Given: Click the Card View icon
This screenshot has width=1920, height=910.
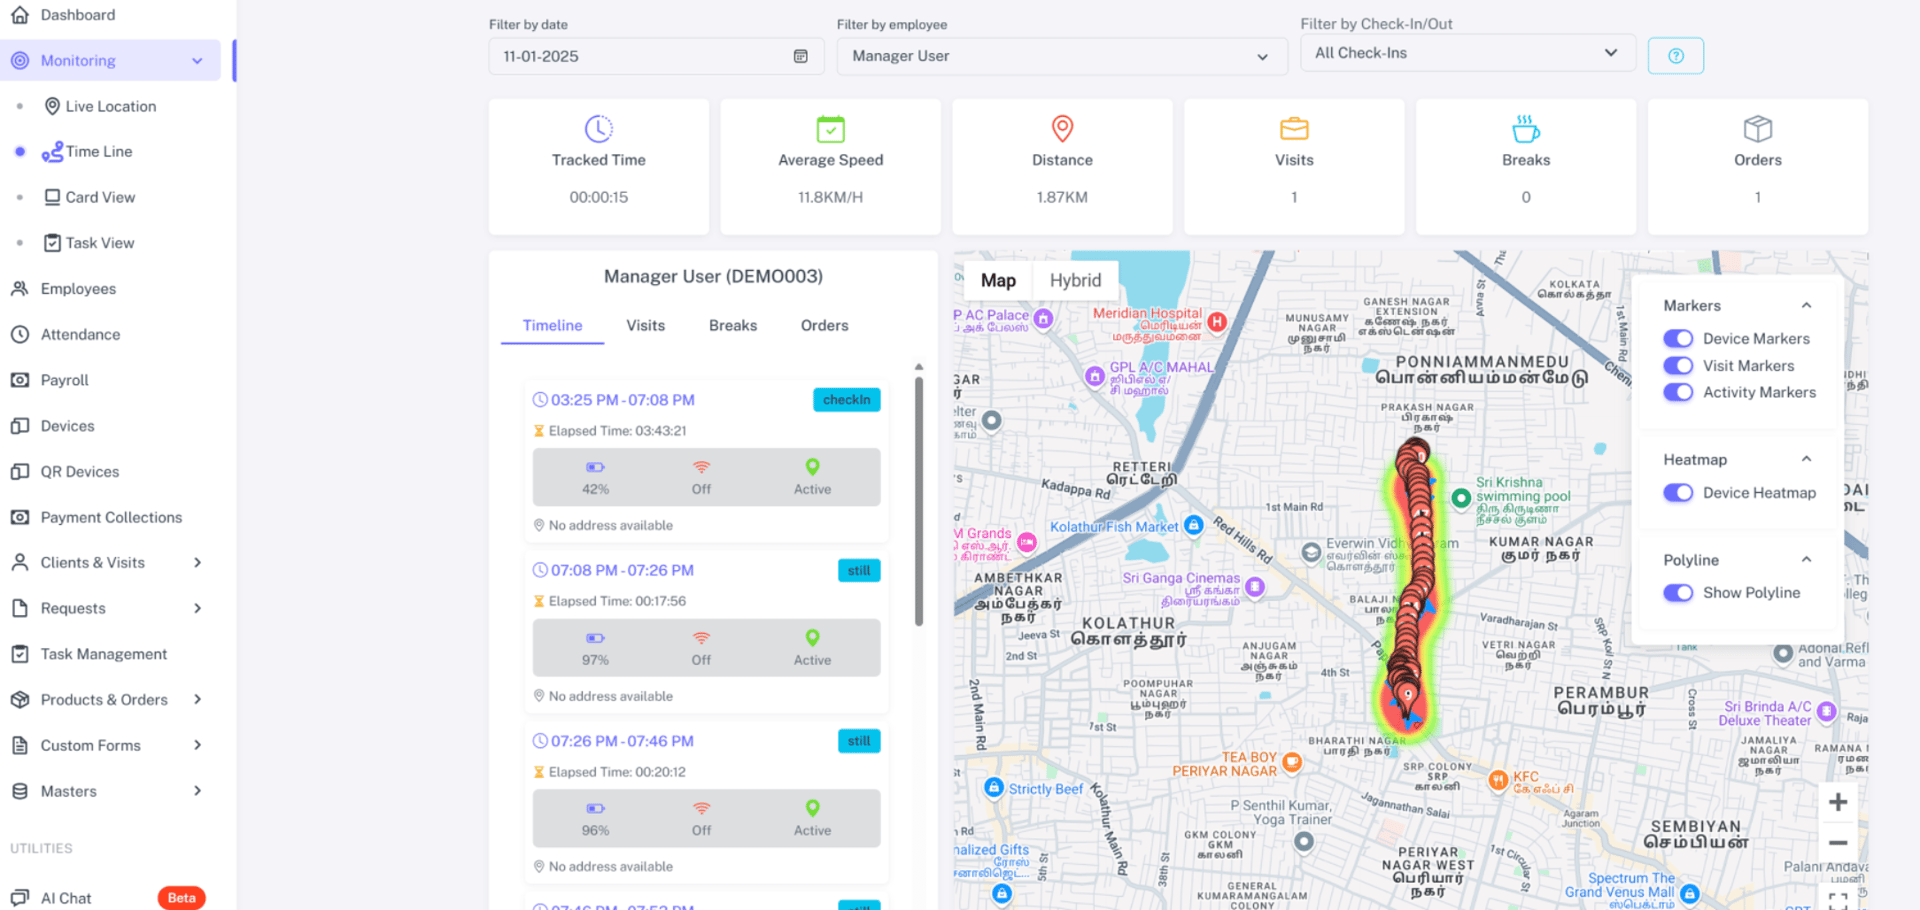Looking at the screenshot, I should (52, 197).
